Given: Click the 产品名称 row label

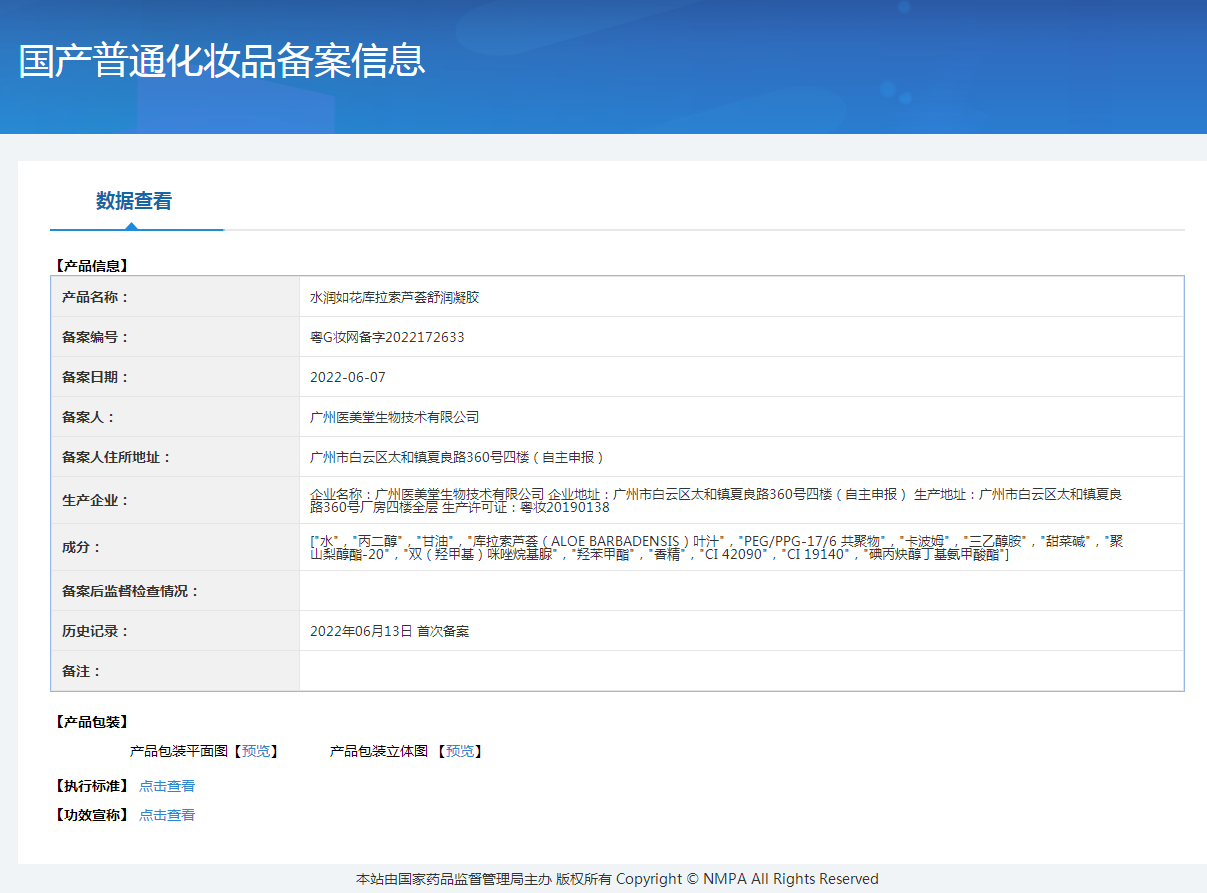Looking at the screenshot, I should [96, 298].
